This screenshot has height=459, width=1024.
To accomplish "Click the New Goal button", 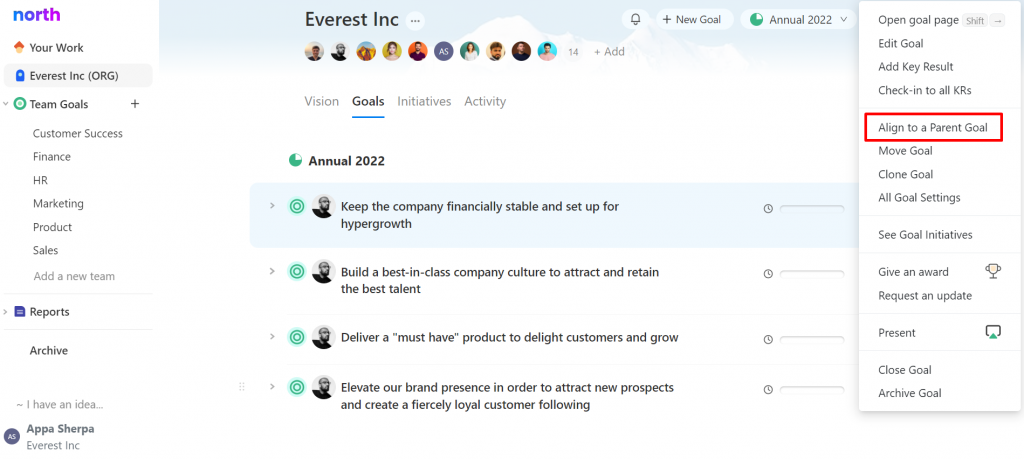I will pos(692,20).
